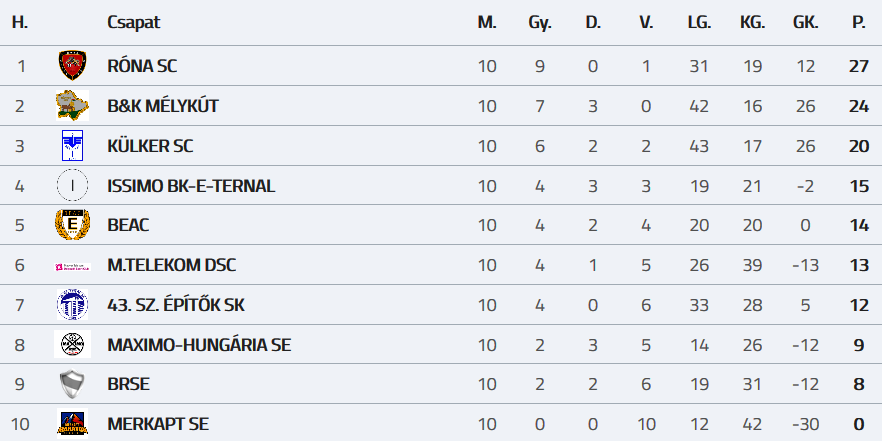Viewport: 882px width, 441px height.
Task: Open the BEAC team name link
Action: [x=128, y=225]
